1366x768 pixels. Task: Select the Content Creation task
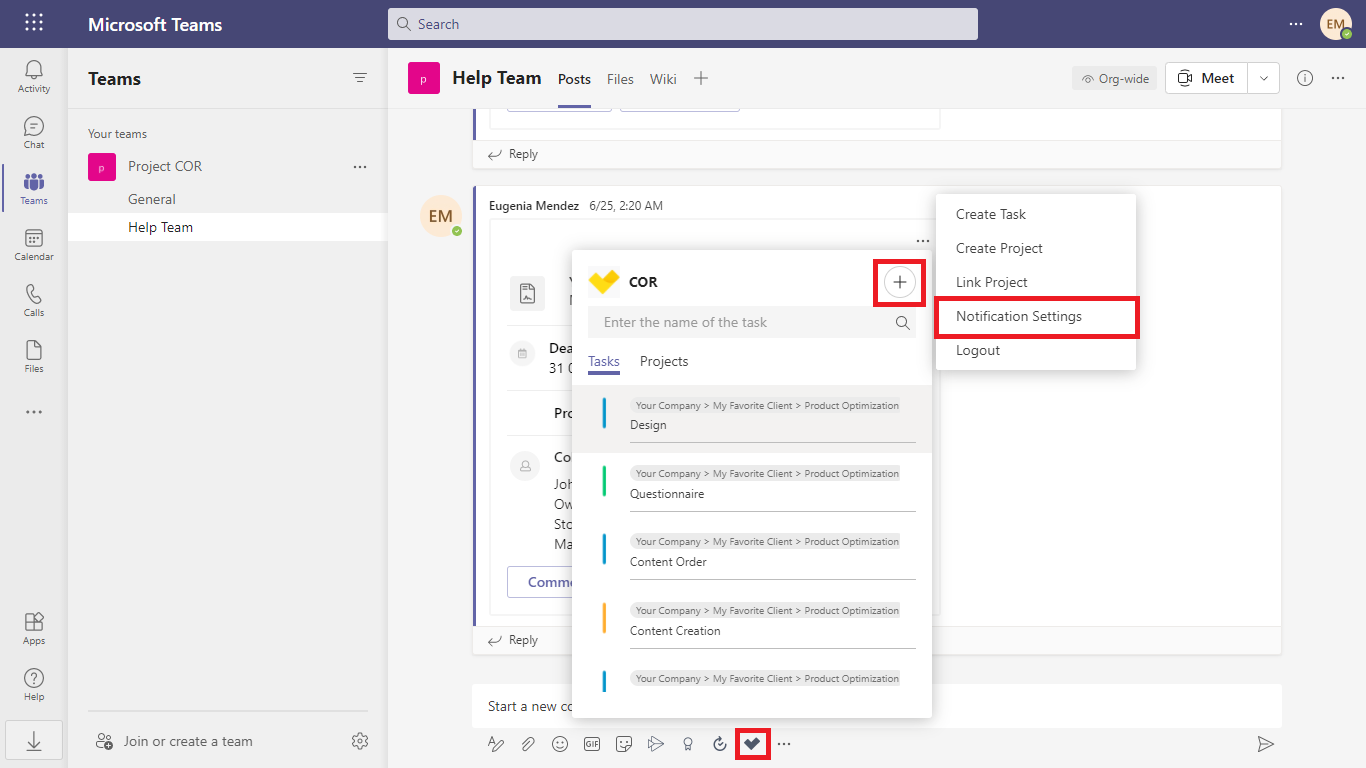click(x=752, y=624)
